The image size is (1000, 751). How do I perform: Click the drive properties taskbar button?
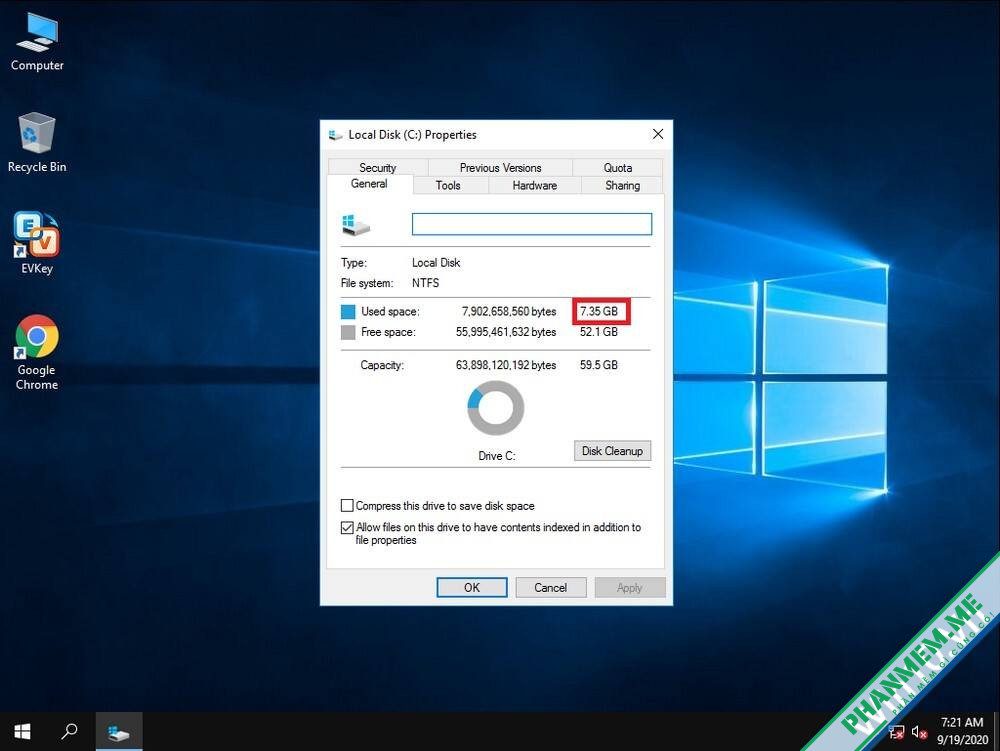119,732
